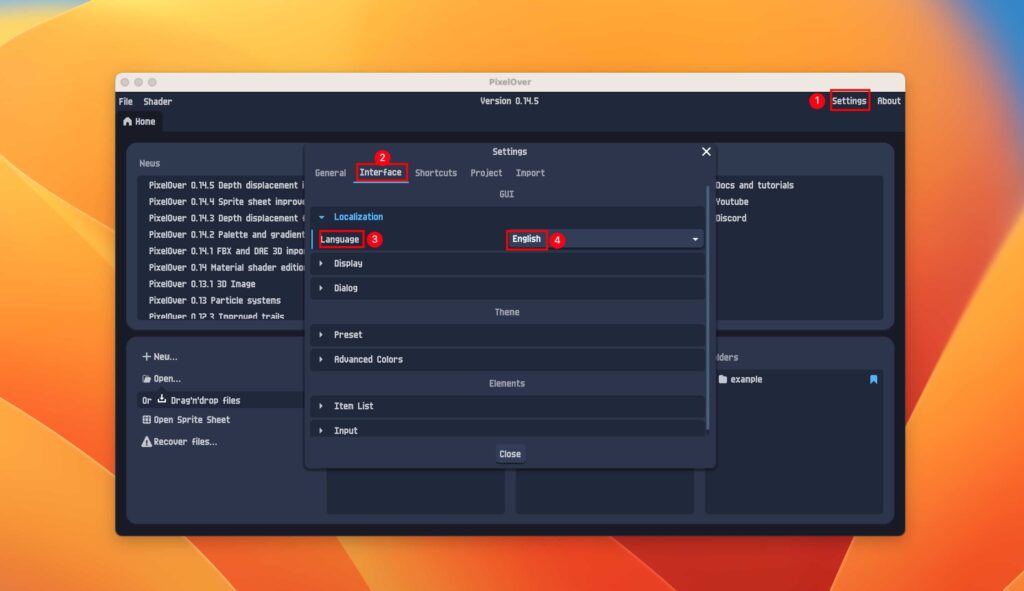Open the File menu

[x=124, y=101]
